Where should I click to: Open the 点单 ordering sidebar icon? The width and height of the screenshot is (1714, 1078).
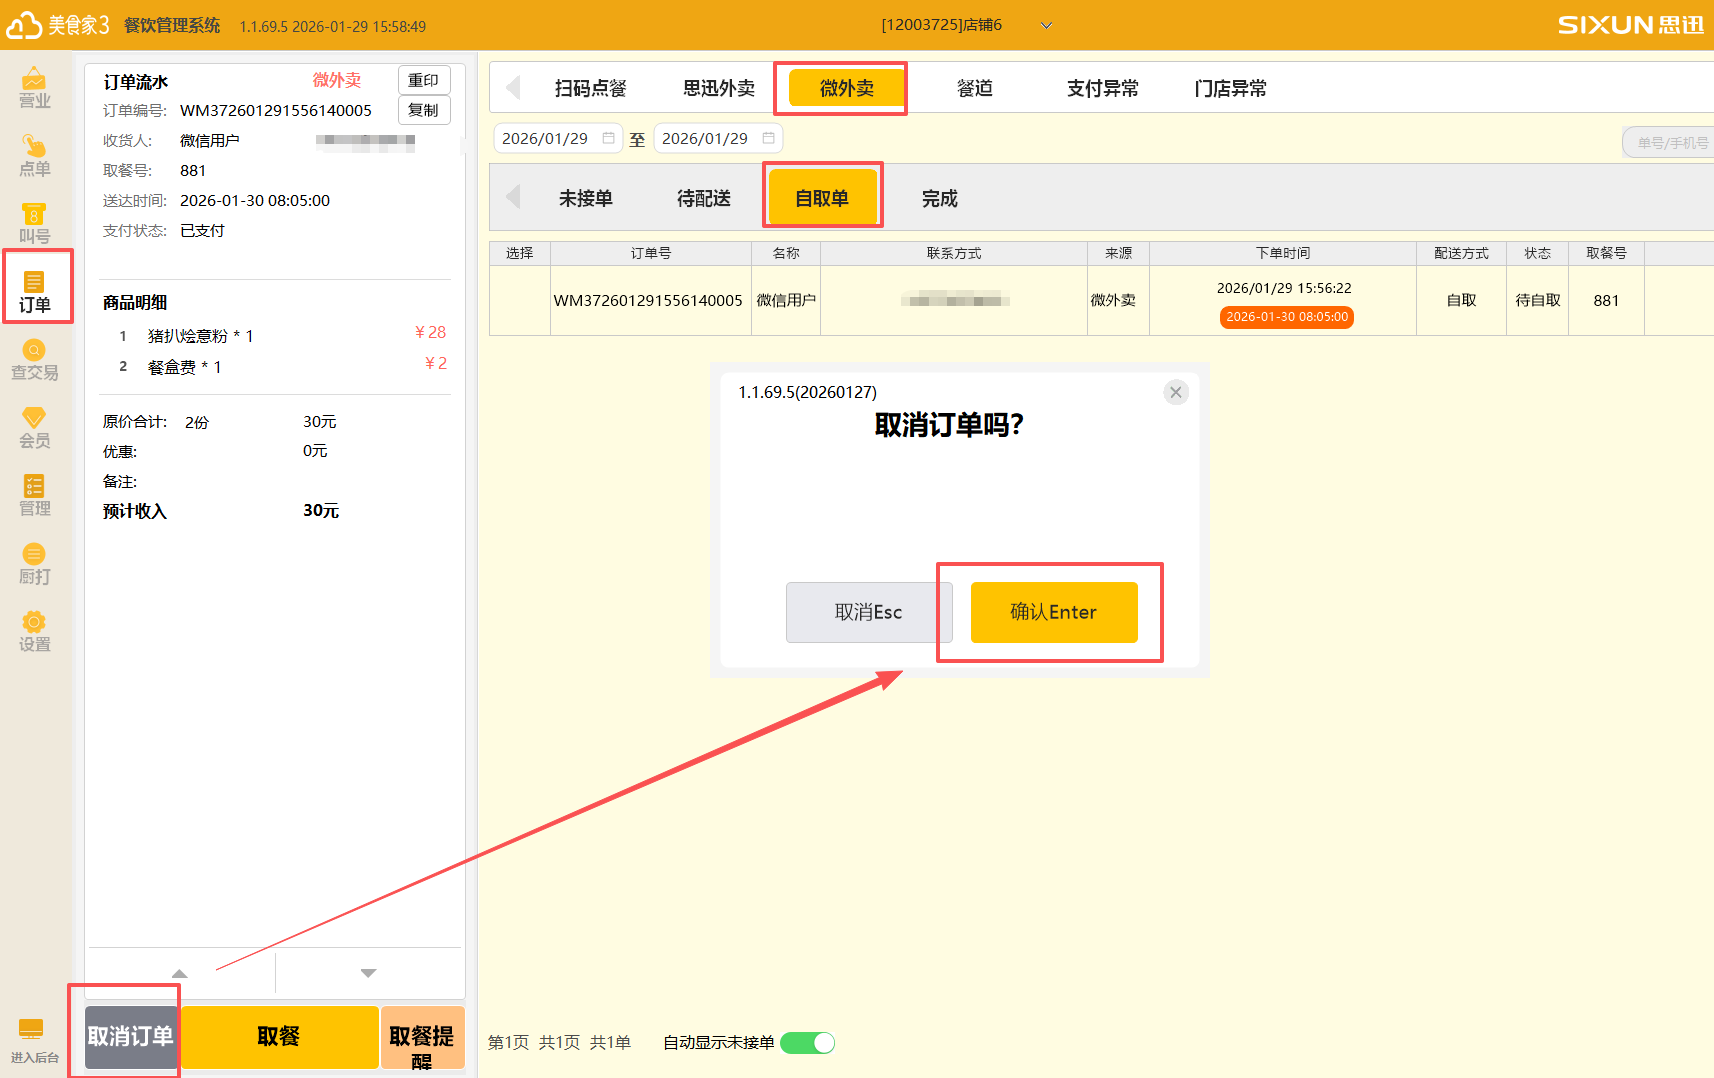(x=34, y=156)
